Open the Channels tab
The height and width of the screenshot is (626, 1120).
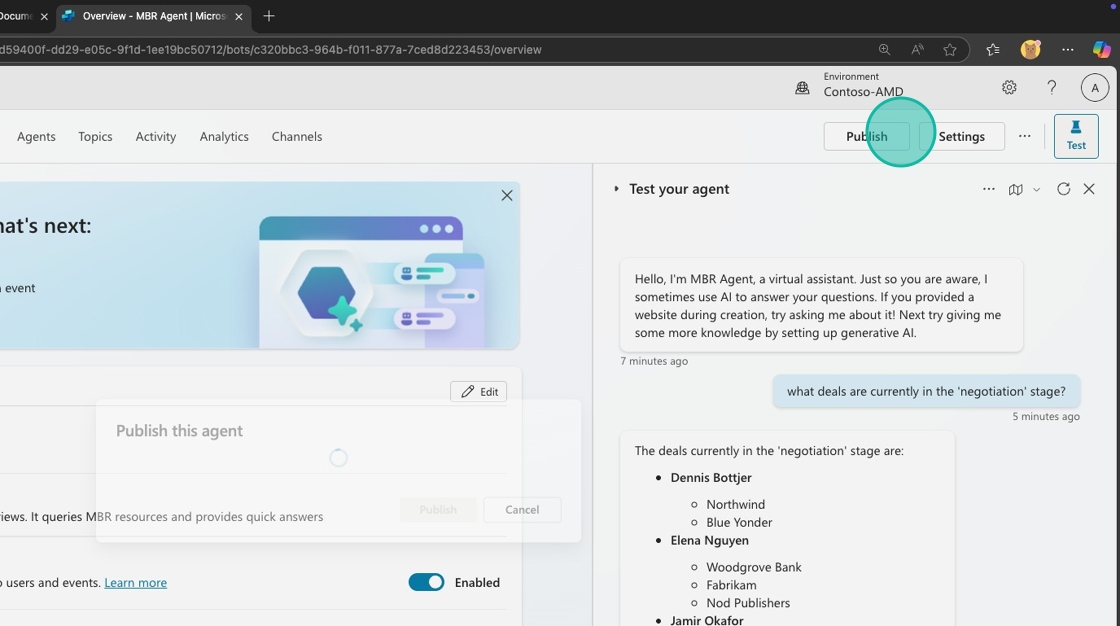tap(297, 136)
